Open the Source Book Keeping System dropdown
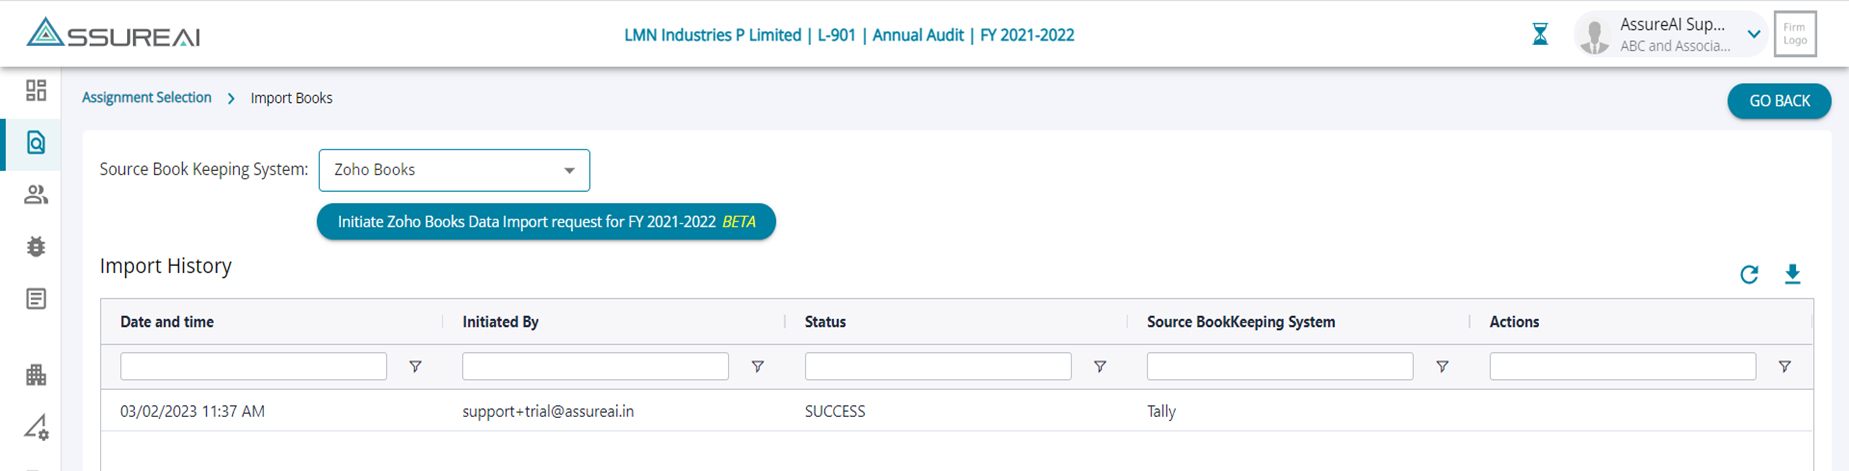This screenshot has width=1849, height=471. pyautogui.click(x=454, y=170)
